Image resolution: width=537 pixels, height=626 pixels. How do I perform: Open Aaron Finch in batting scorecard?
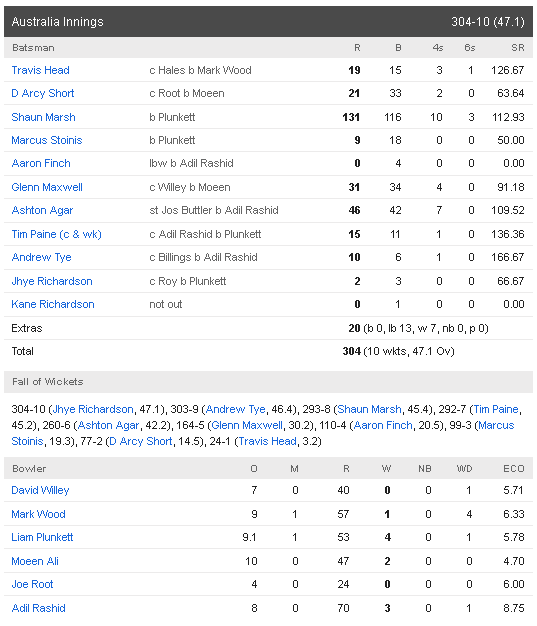(x=41, y=163)
